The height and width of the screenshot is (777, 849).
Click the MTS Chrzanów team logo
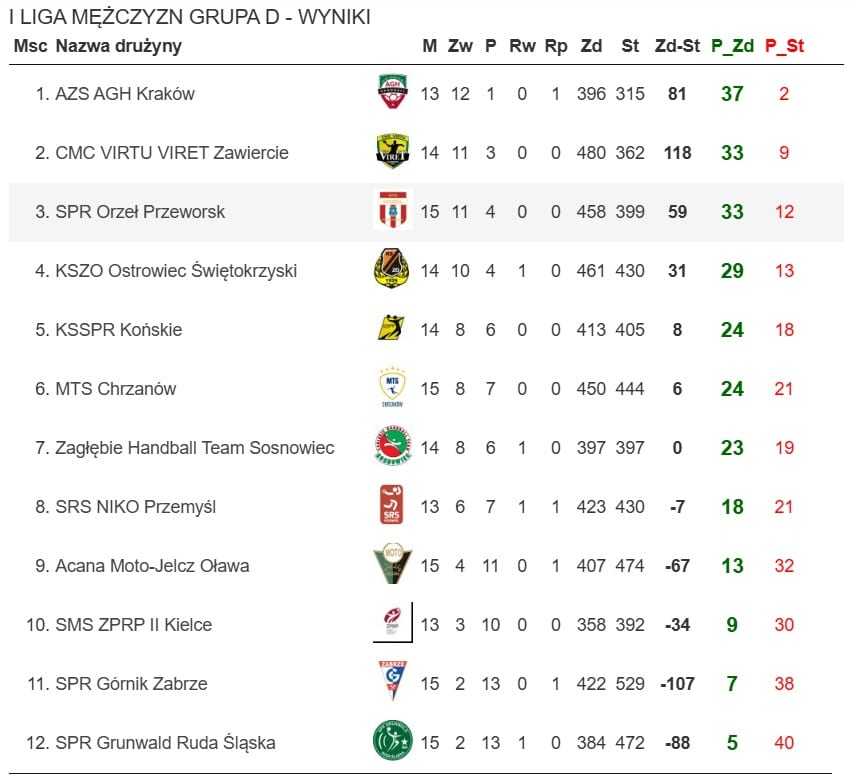(392, 388)
